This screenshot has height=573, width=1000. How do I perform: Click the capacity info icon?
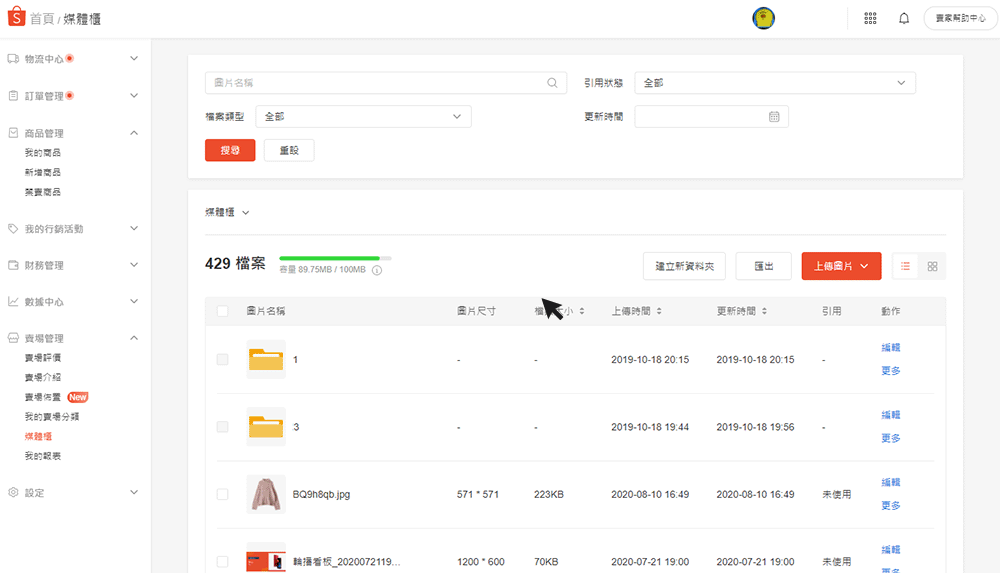(376, 270)
